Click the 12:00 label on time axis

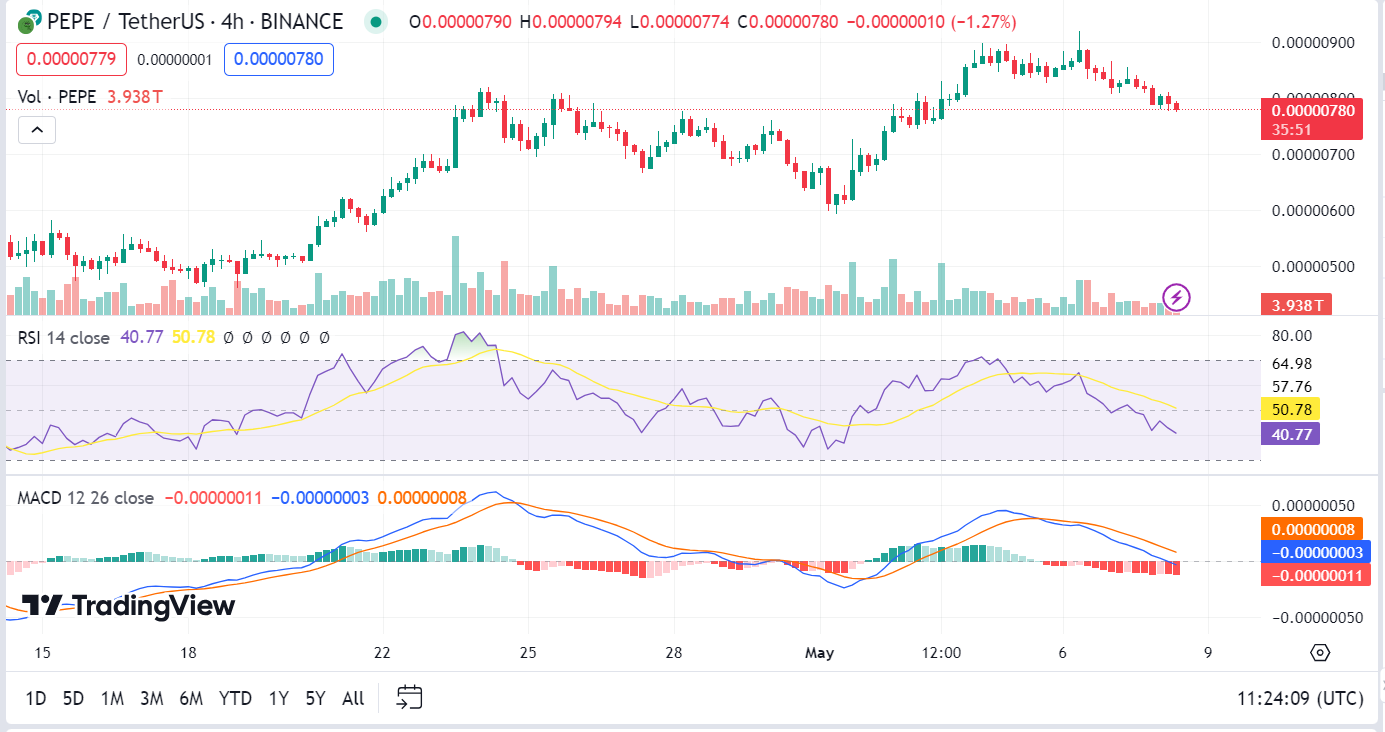coord(941,653)
